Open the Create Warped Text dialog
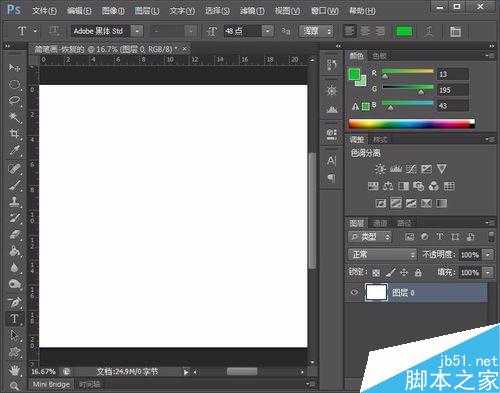The height and width of the screenshot is (393, 500). [429, 32]
